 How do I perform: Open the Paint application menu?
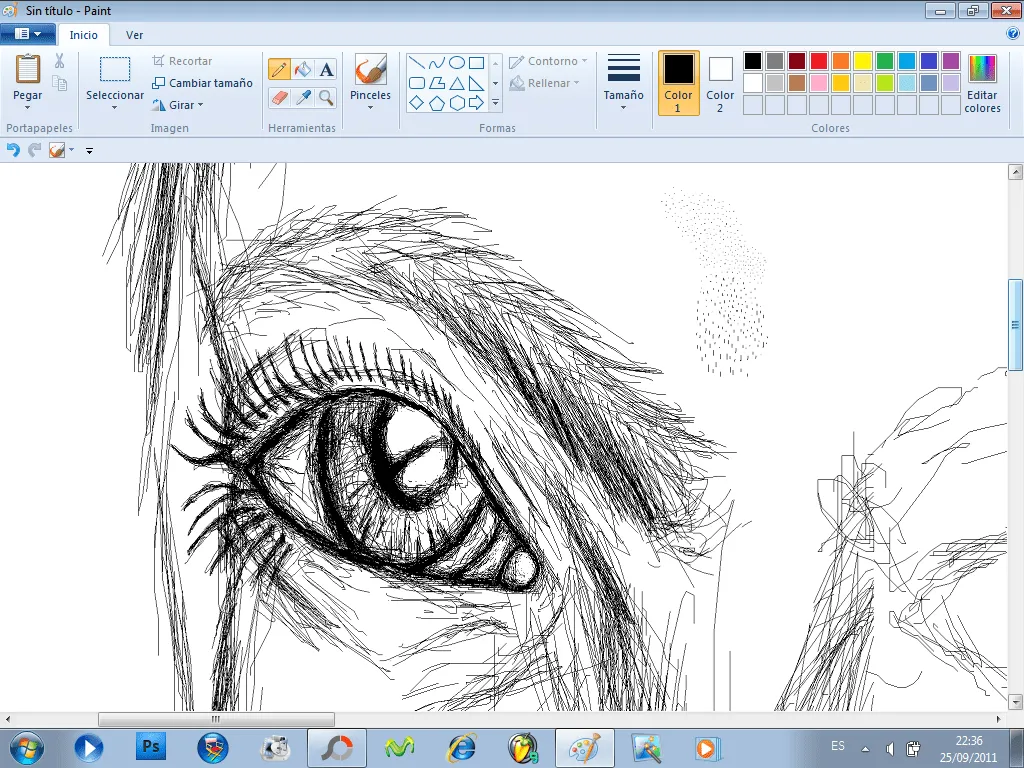tap(28, 33)
